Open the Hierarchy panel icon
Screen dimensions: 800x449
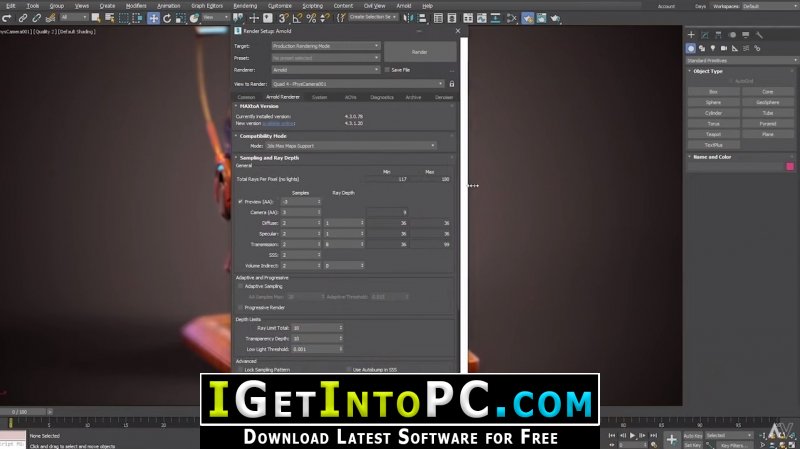(x=718, y=35)
